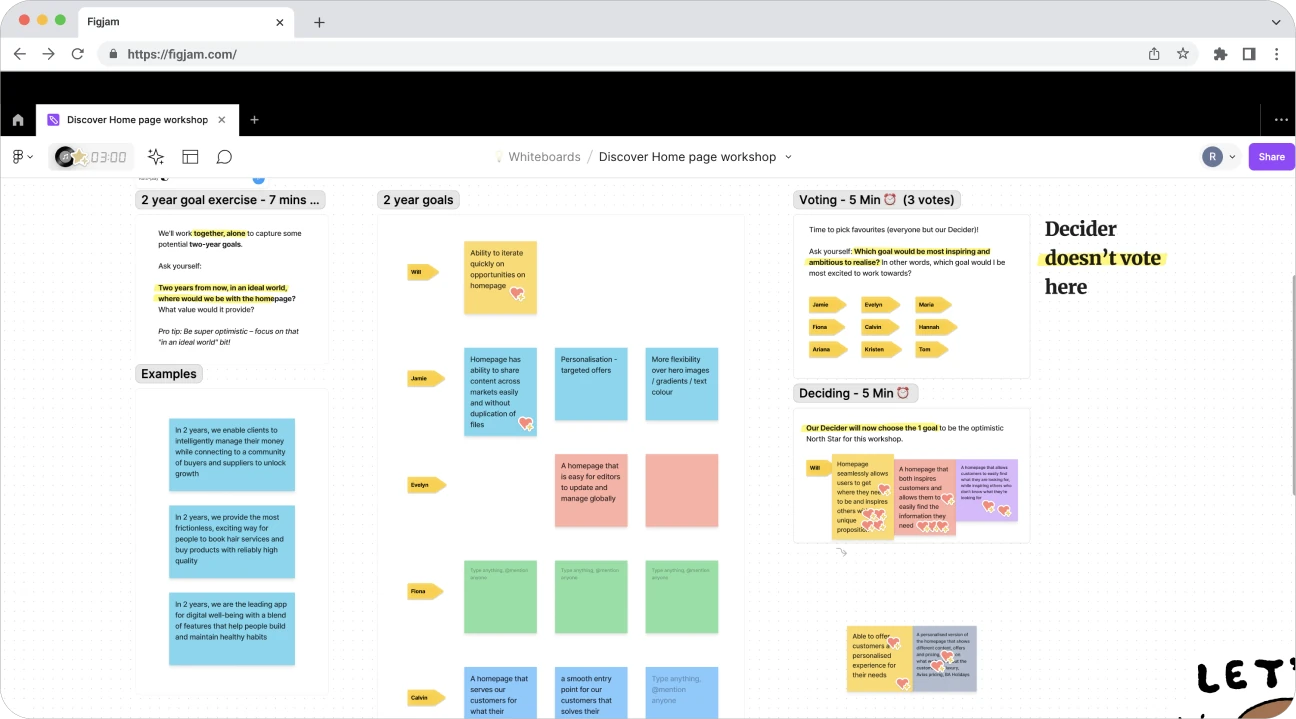Click the browser extensions puzzle icon
This screenshot has height=719, width=1296.
[x=1220, y=54]
